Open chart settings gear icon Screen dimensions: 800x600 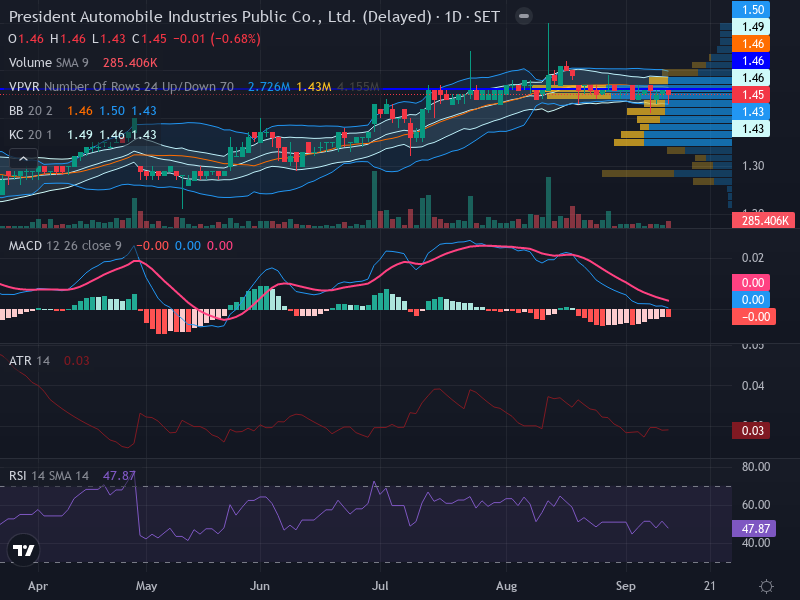[x=766, y=586]
